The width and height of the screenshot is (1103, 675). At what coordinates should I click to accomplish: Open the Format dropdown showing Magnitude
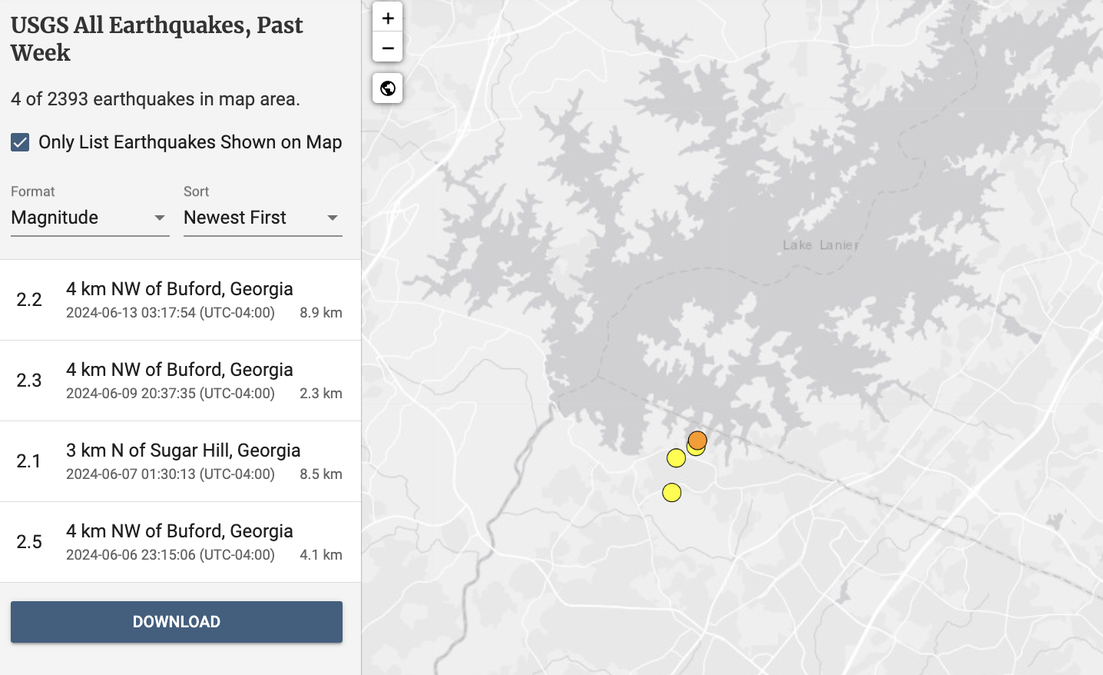[x=89, y=218]
